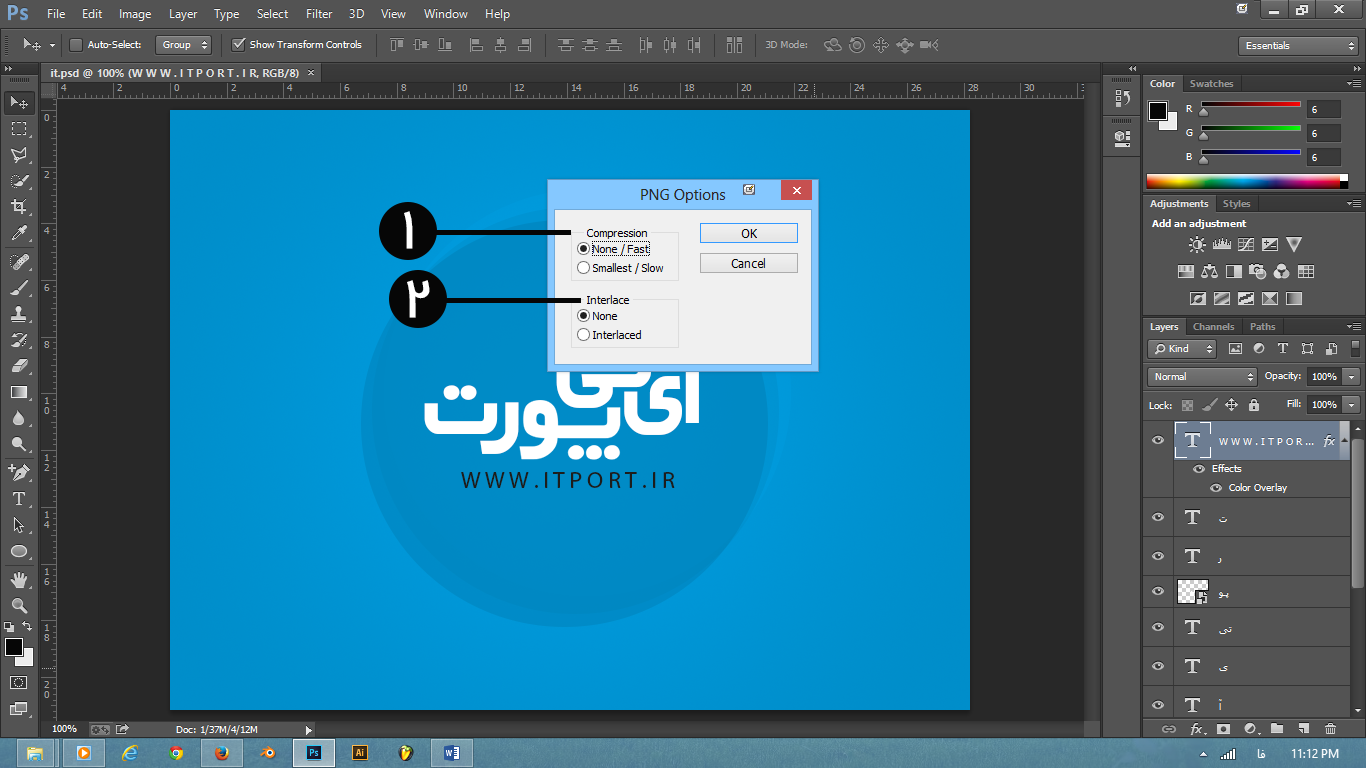
Task: Add a Photo Filter adjustment
Action: (x=1258, y=271)
